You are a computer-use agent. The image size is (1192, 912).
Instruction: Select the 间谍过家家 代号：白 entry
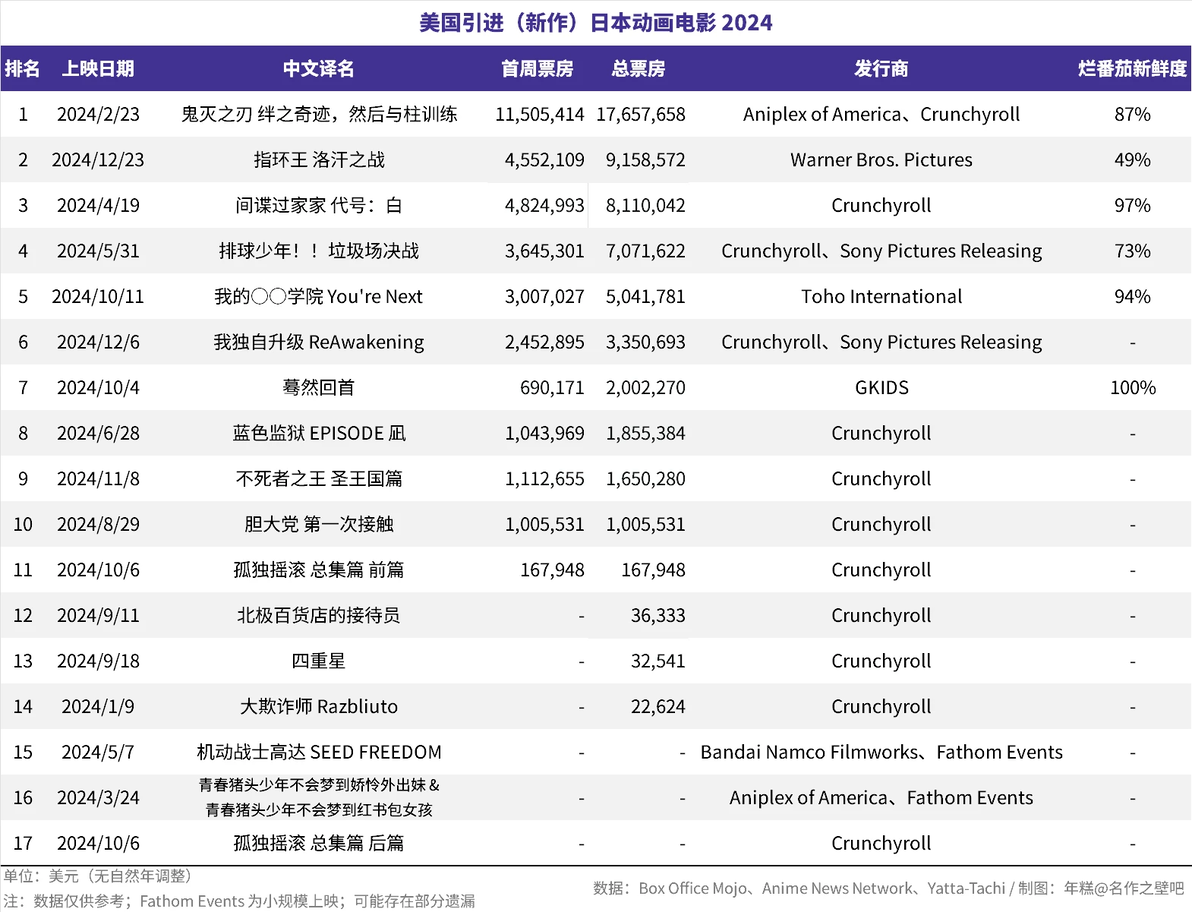coord(319,205)
